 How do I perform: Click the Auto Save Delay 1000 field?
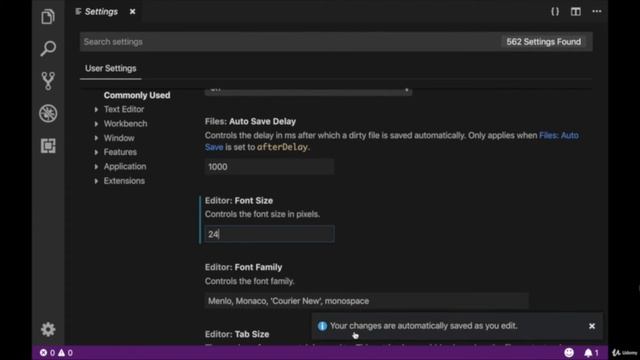pyautogui.click(x=269, y=167)
